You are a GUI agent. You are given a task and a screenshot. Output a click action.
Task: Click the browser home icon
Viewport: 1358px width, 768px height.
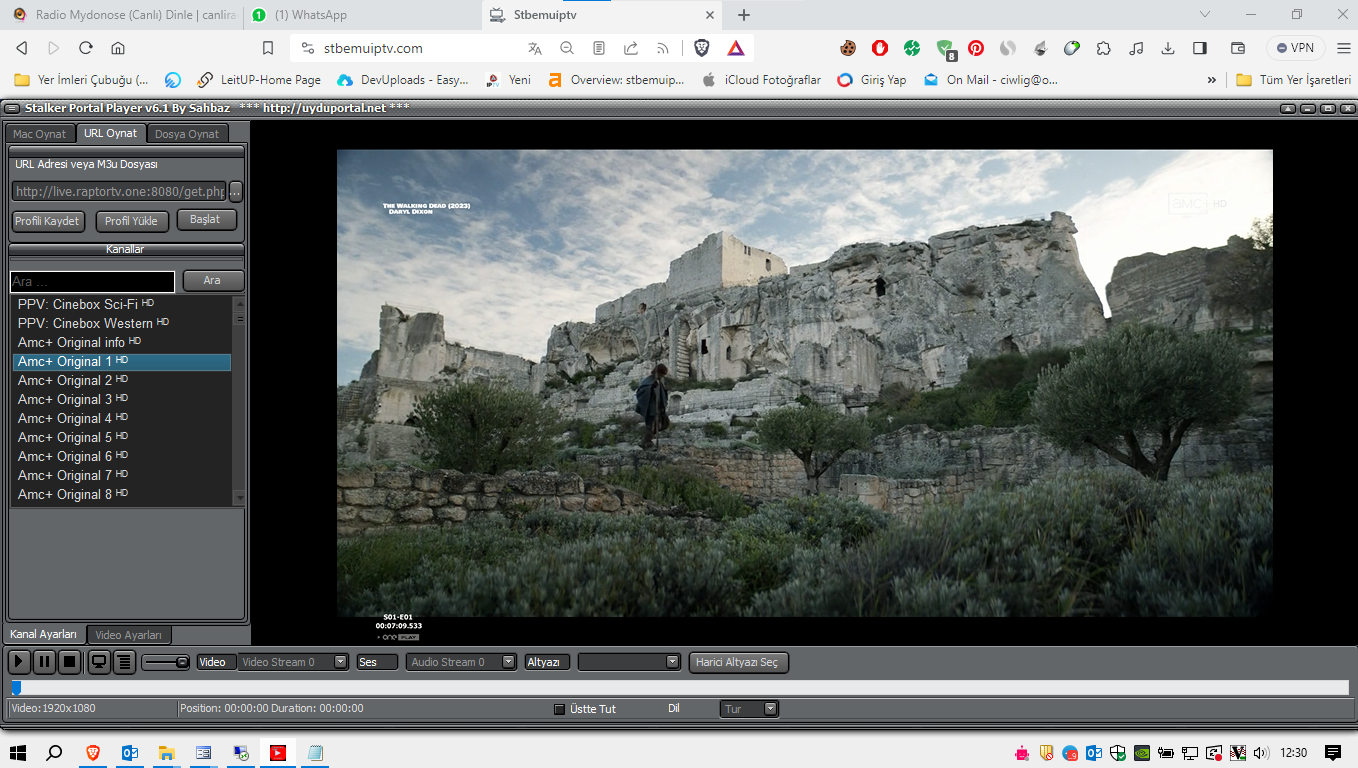point(118,48)
